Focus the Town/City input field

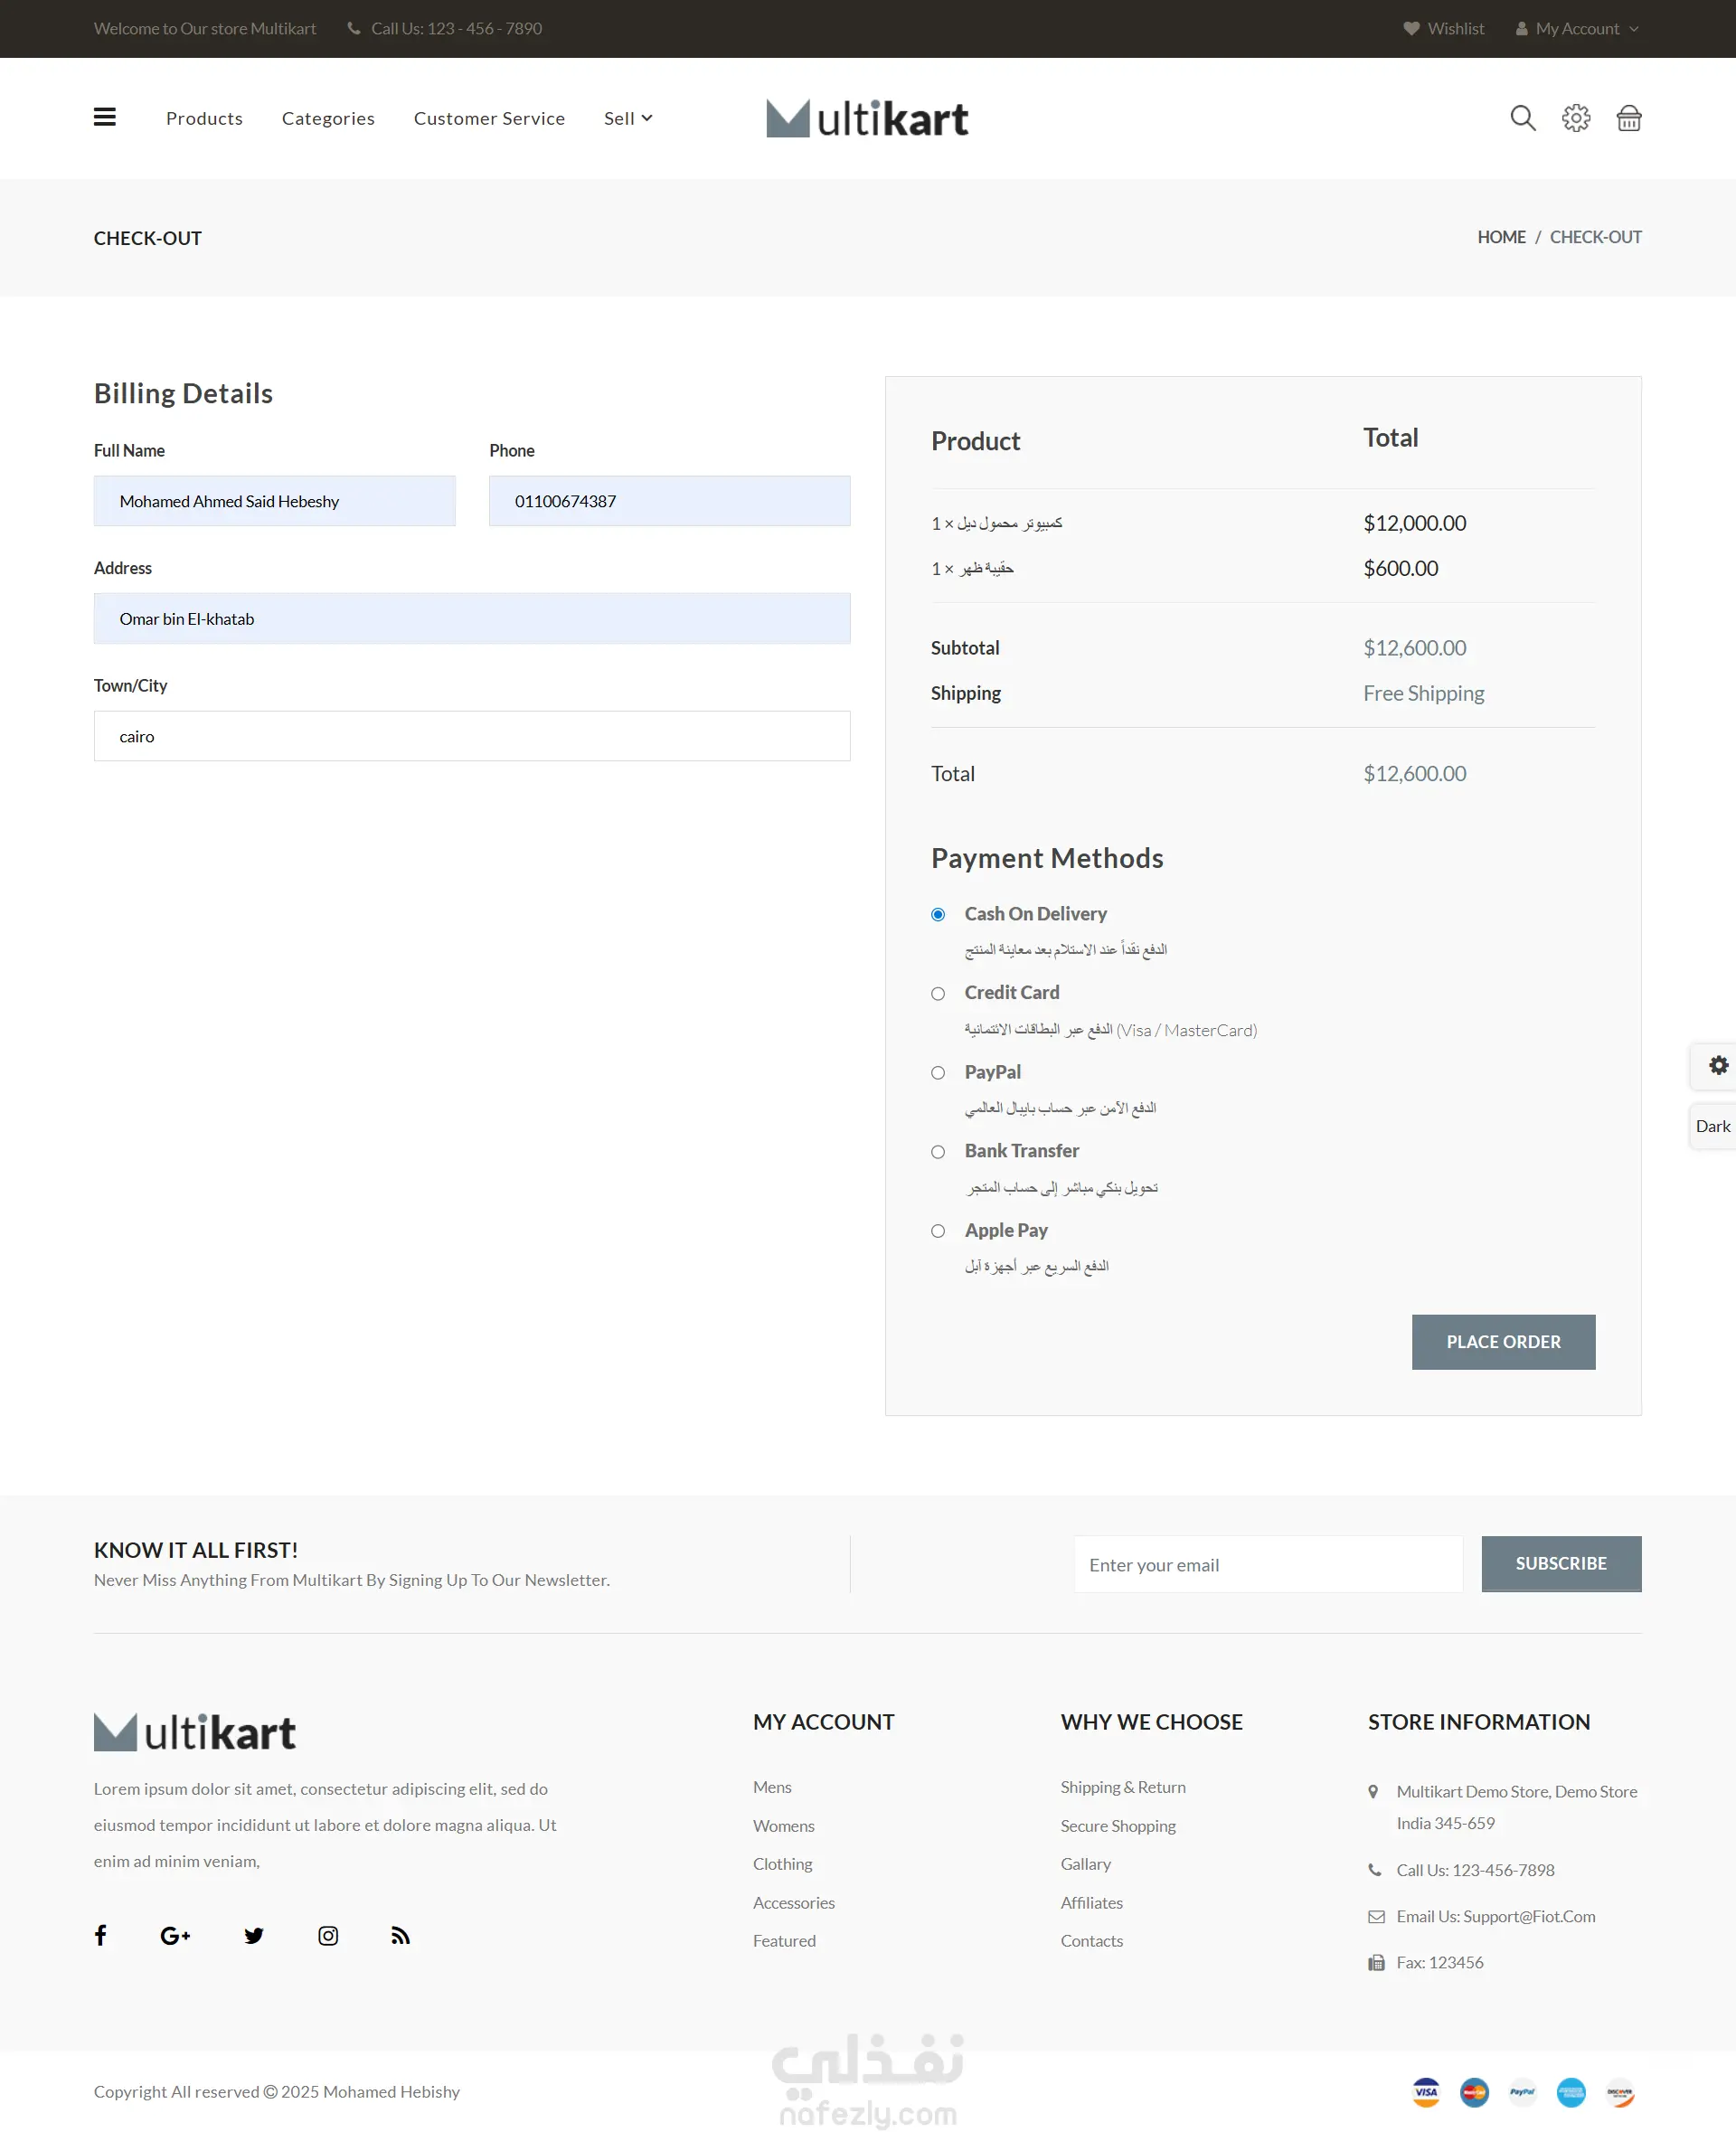point(472,736)
